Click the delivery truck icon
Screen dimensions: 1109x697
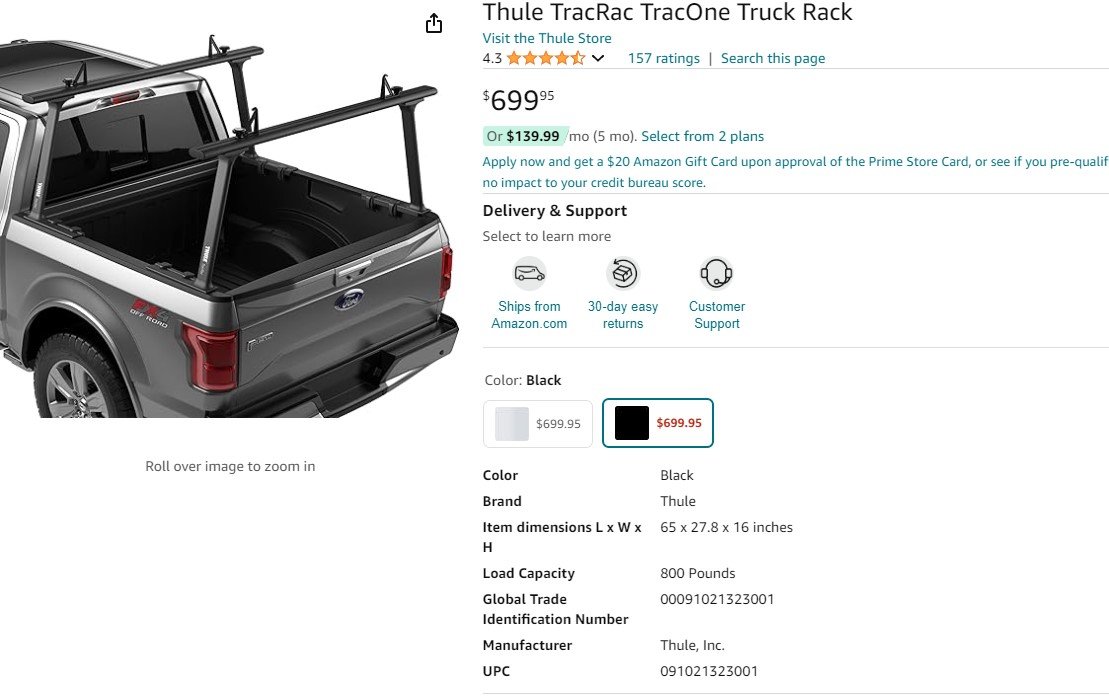point(529,274)
